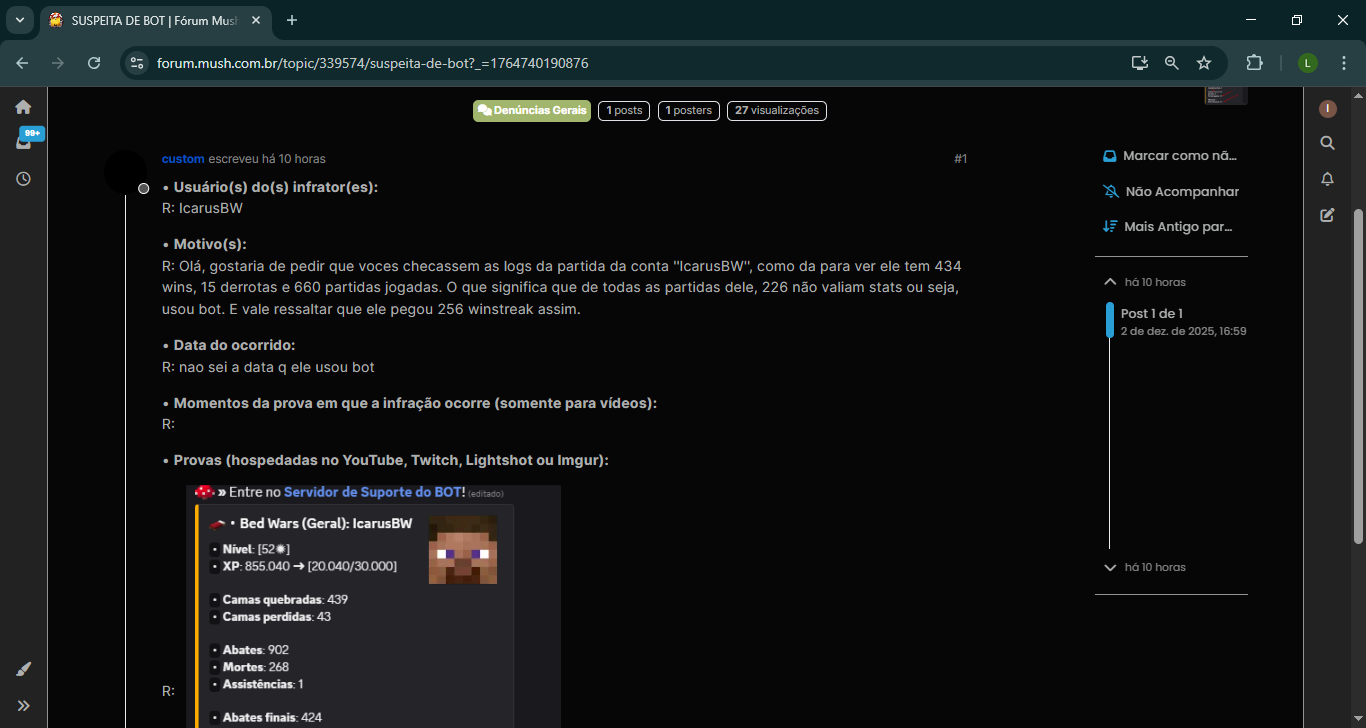
Task: Open the Denúncias Gerais category tag
Action: (x=532, y=111)
